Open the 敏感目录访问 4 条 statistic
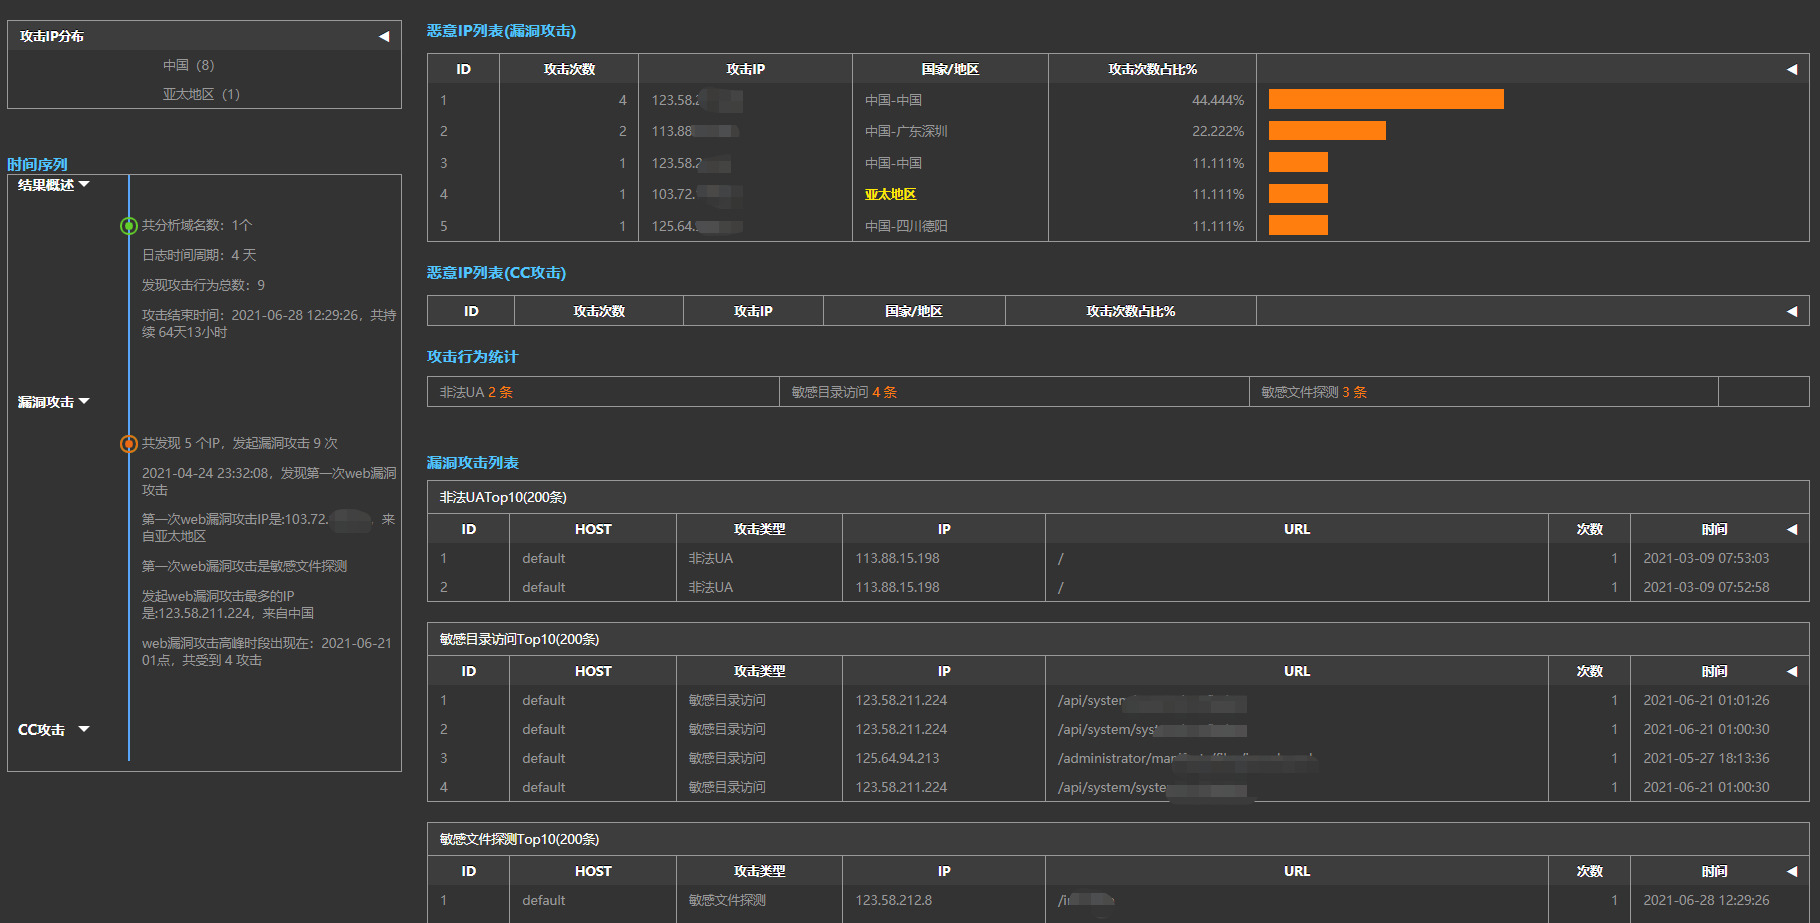The width and height of the screenshot is (1820, 923). click(844, 392)
